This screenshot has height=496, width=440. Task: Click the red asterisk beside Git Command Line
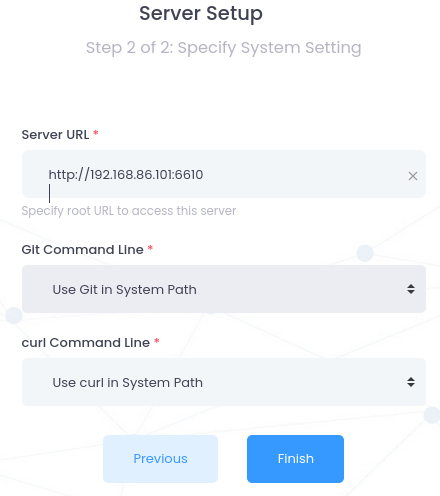click(x=150, y=248)
